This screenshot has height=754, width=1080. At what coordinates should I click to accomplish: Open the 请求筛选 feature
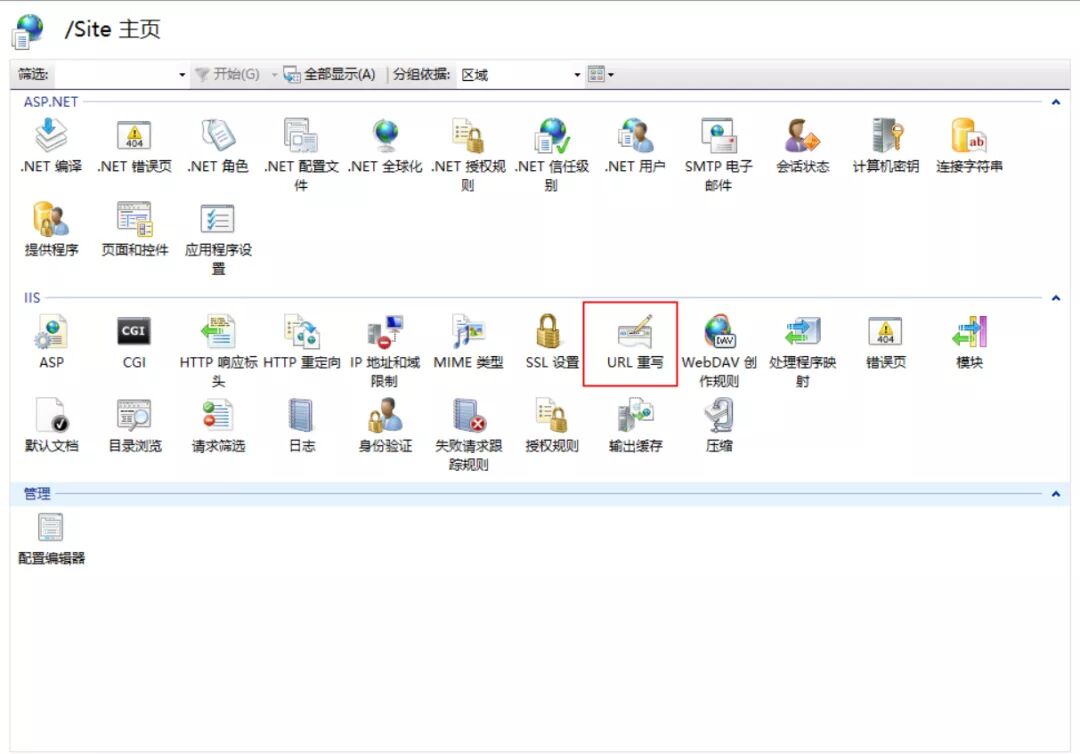coord(218,425)
